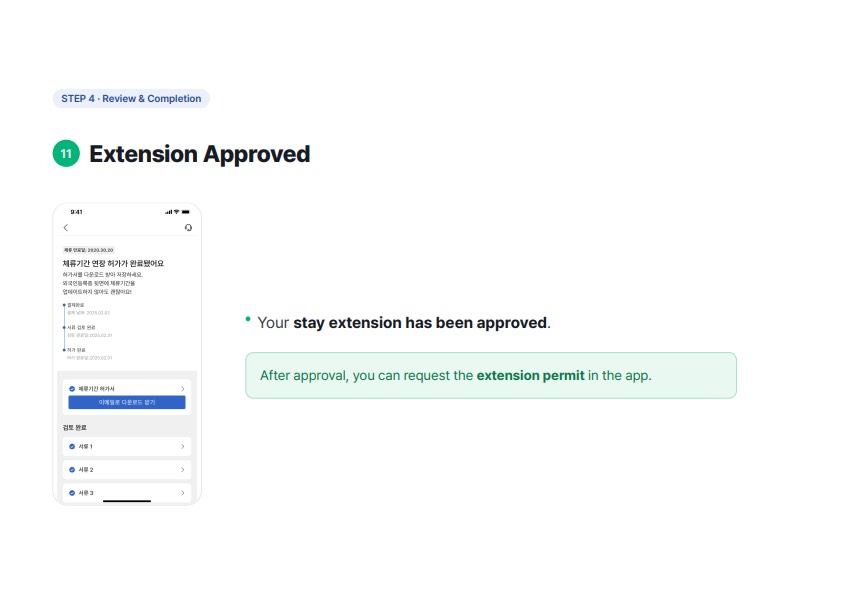Viewport: 842px width, 595px height.
Task: Tap the 서류 검토 완료 timeline dot
Action: (64, 327)
